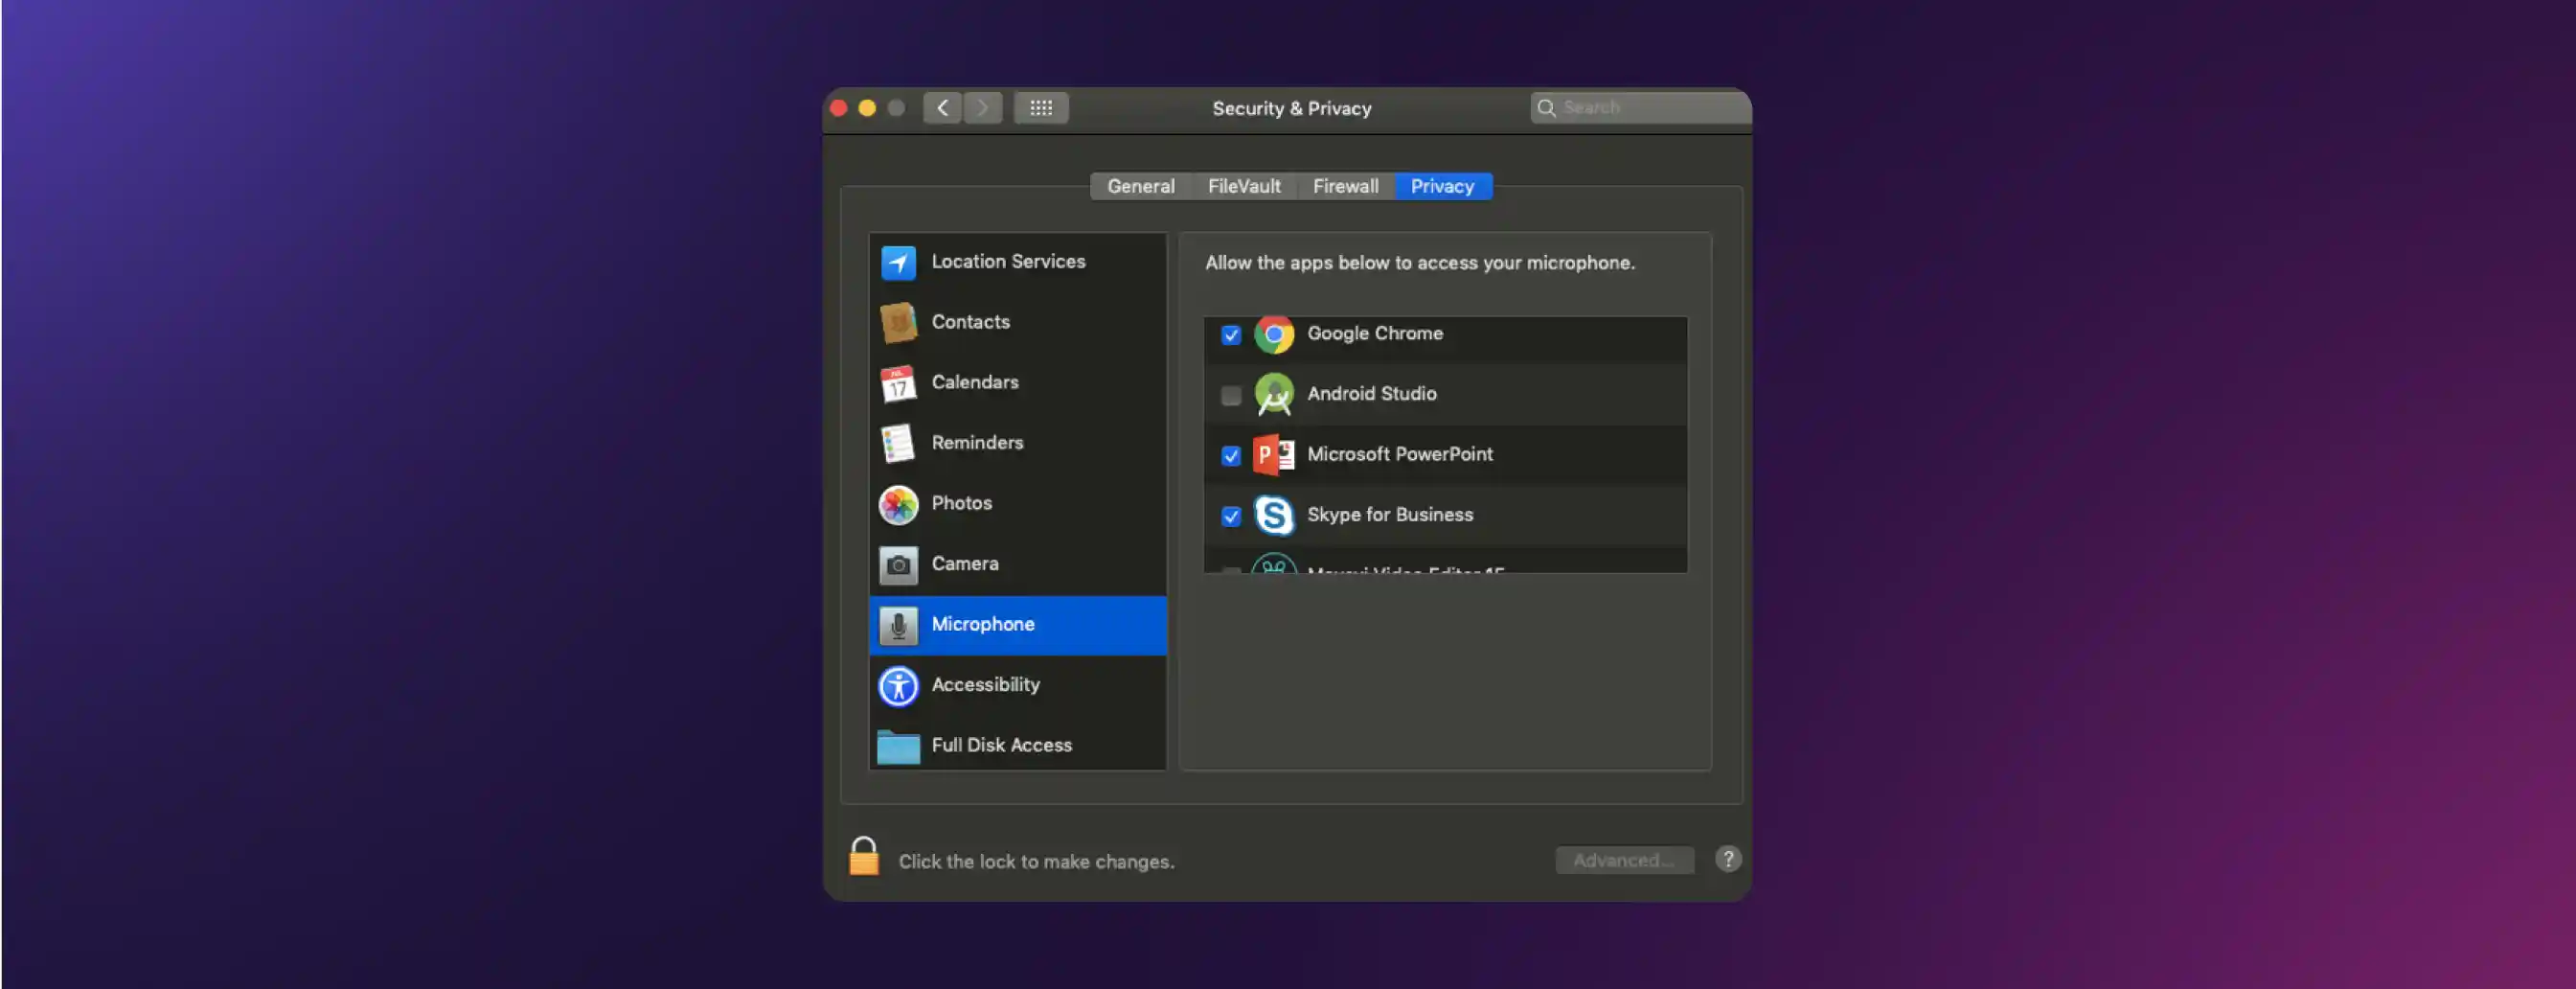The height and width of the screenshot is (989, 2576).
Task: Uncheck Microsoft PowerPoint microphone permission
Action: [x=1230, y=455]
